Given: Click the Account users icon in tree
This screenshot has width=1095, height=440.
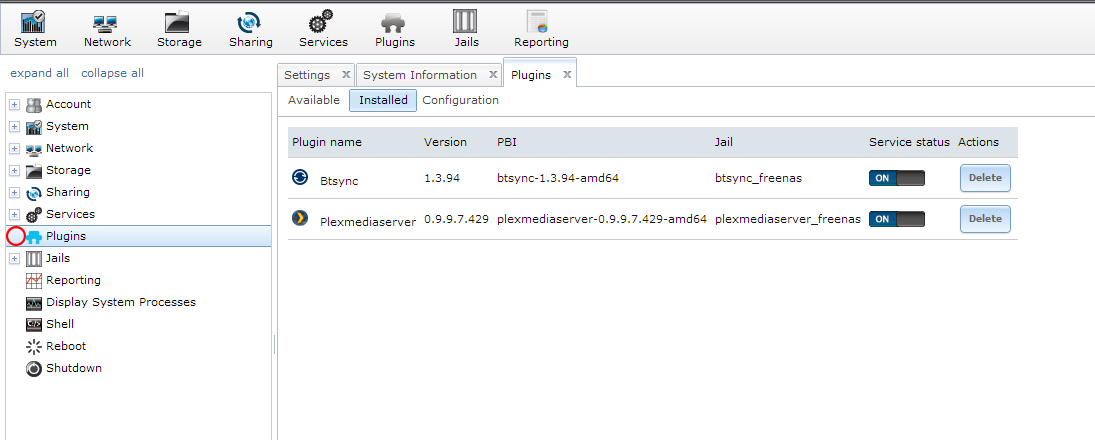Looking at the screenshot, I should coord(34,105).
